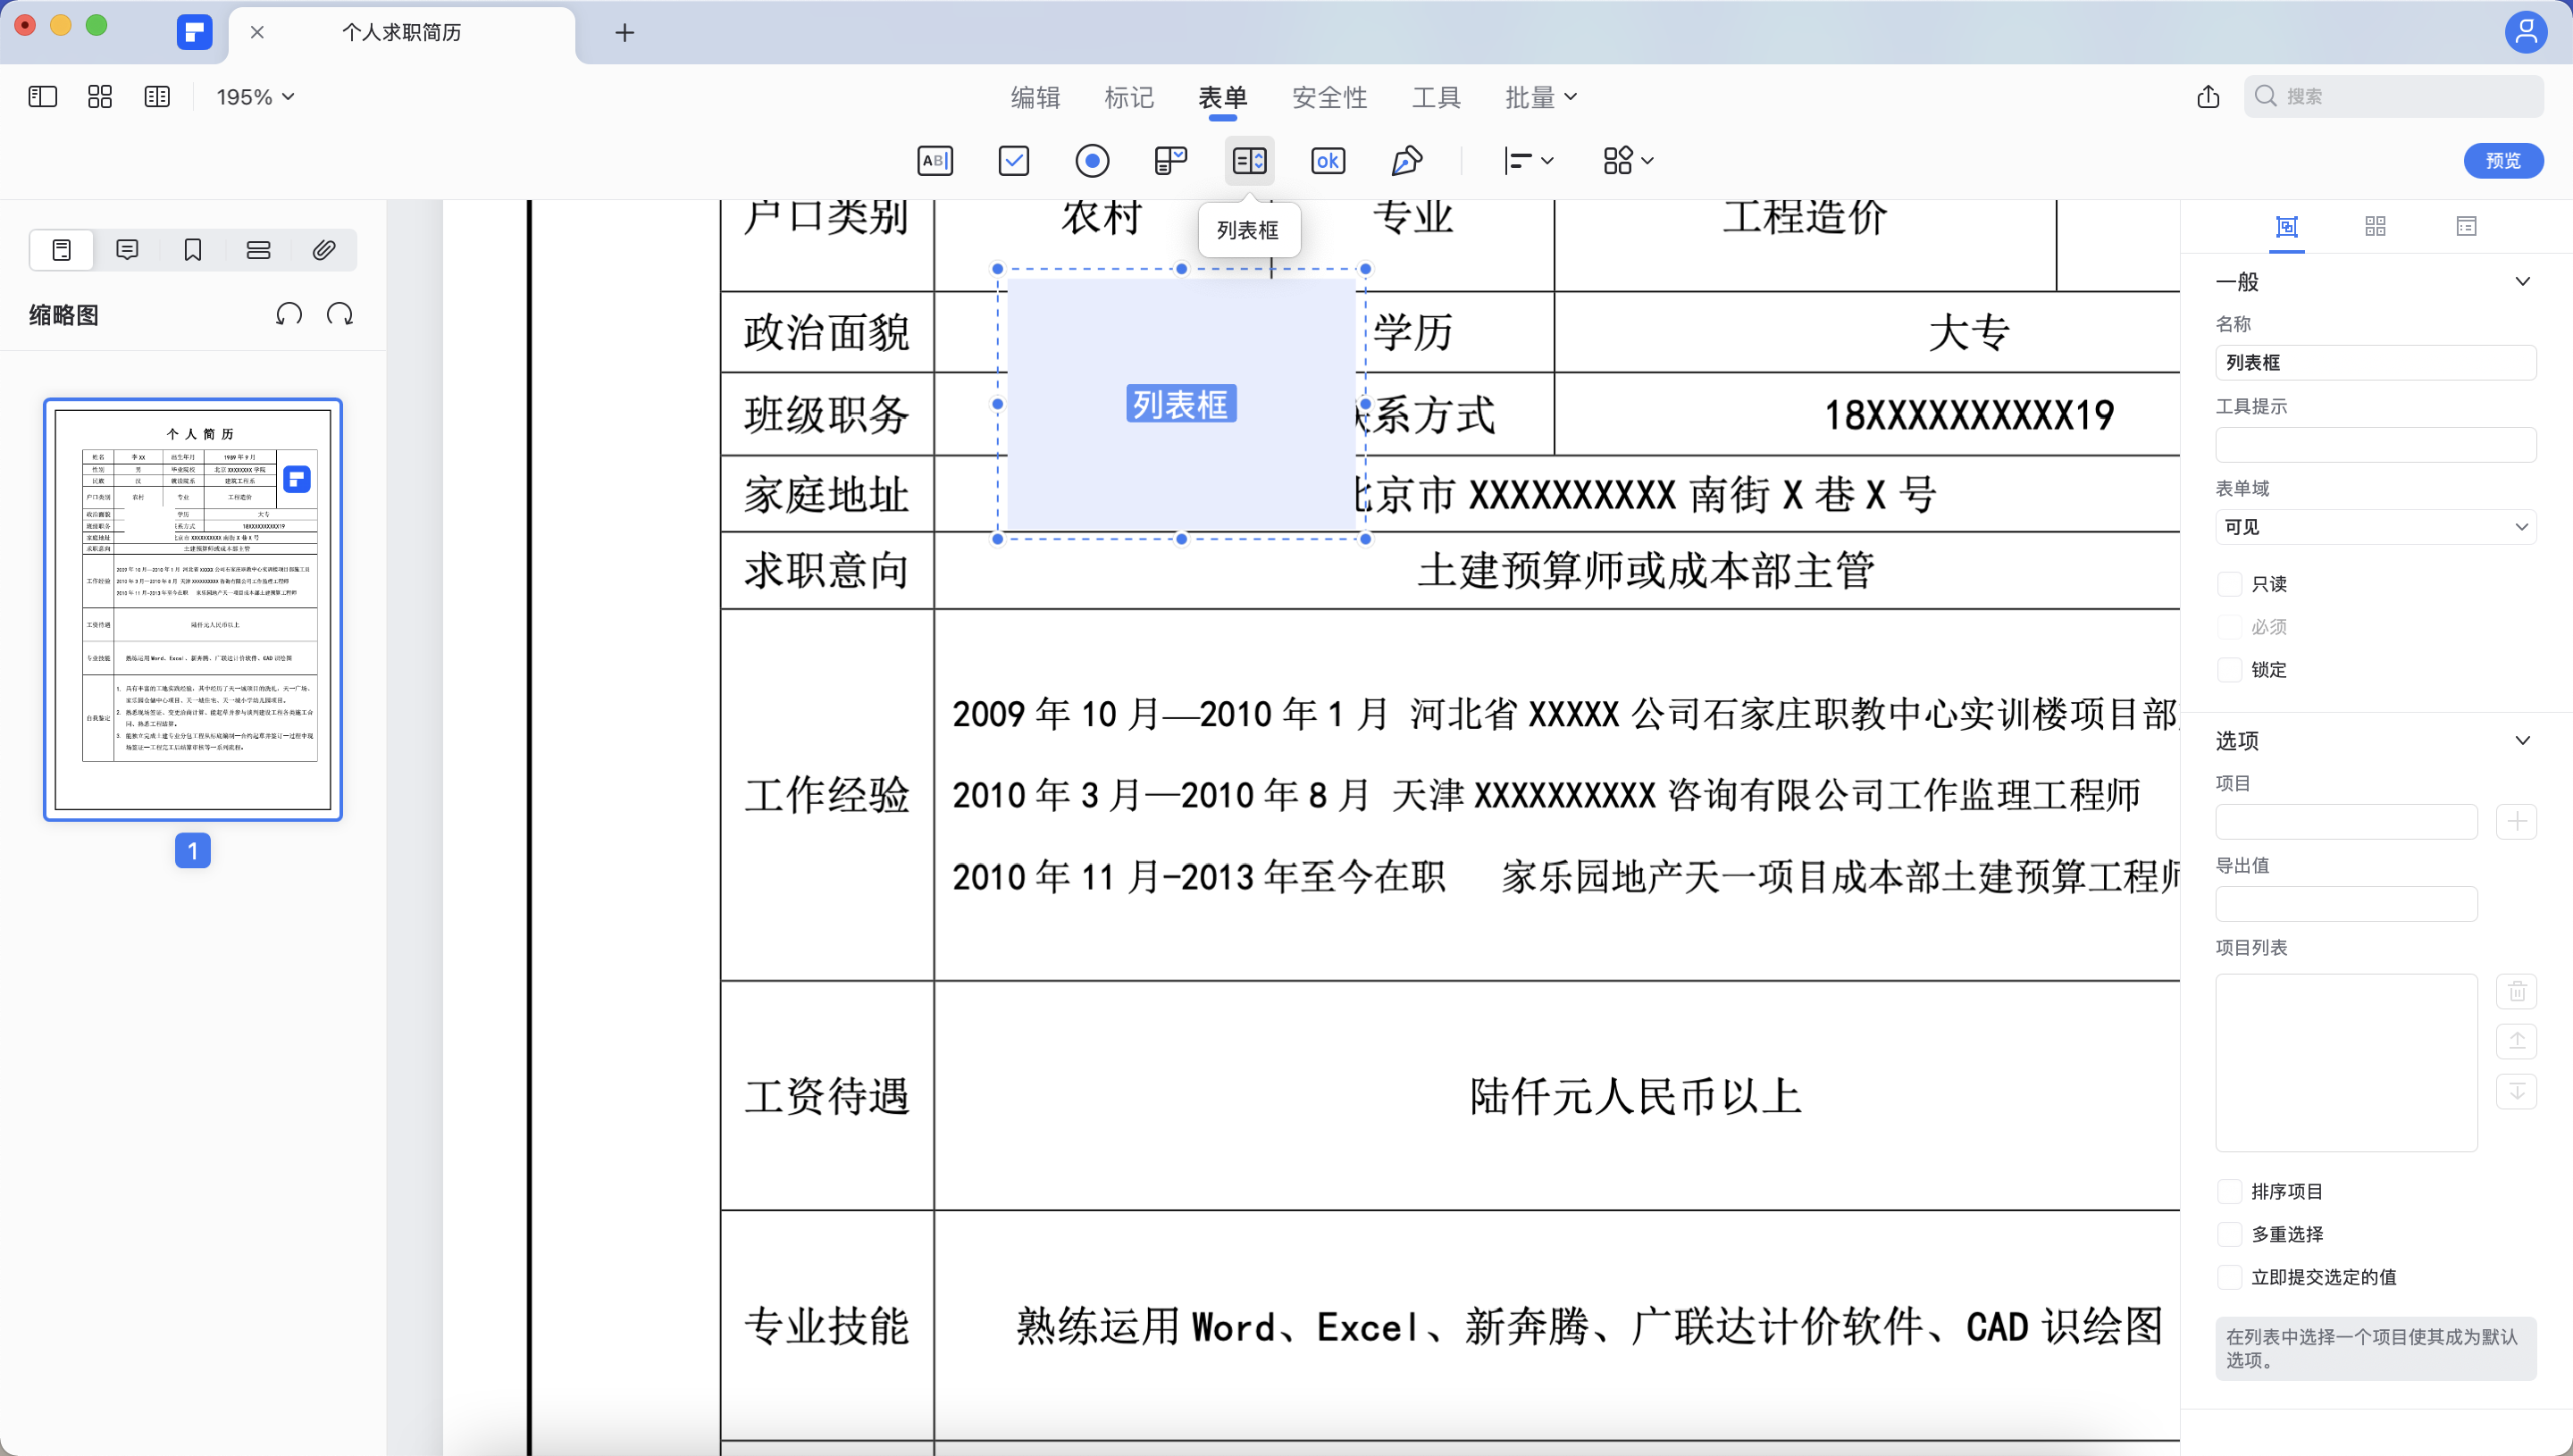This screenshot has width=2573, height=1456.
Task: Expand the 选项 options section
Action: tap(2526, 739)
